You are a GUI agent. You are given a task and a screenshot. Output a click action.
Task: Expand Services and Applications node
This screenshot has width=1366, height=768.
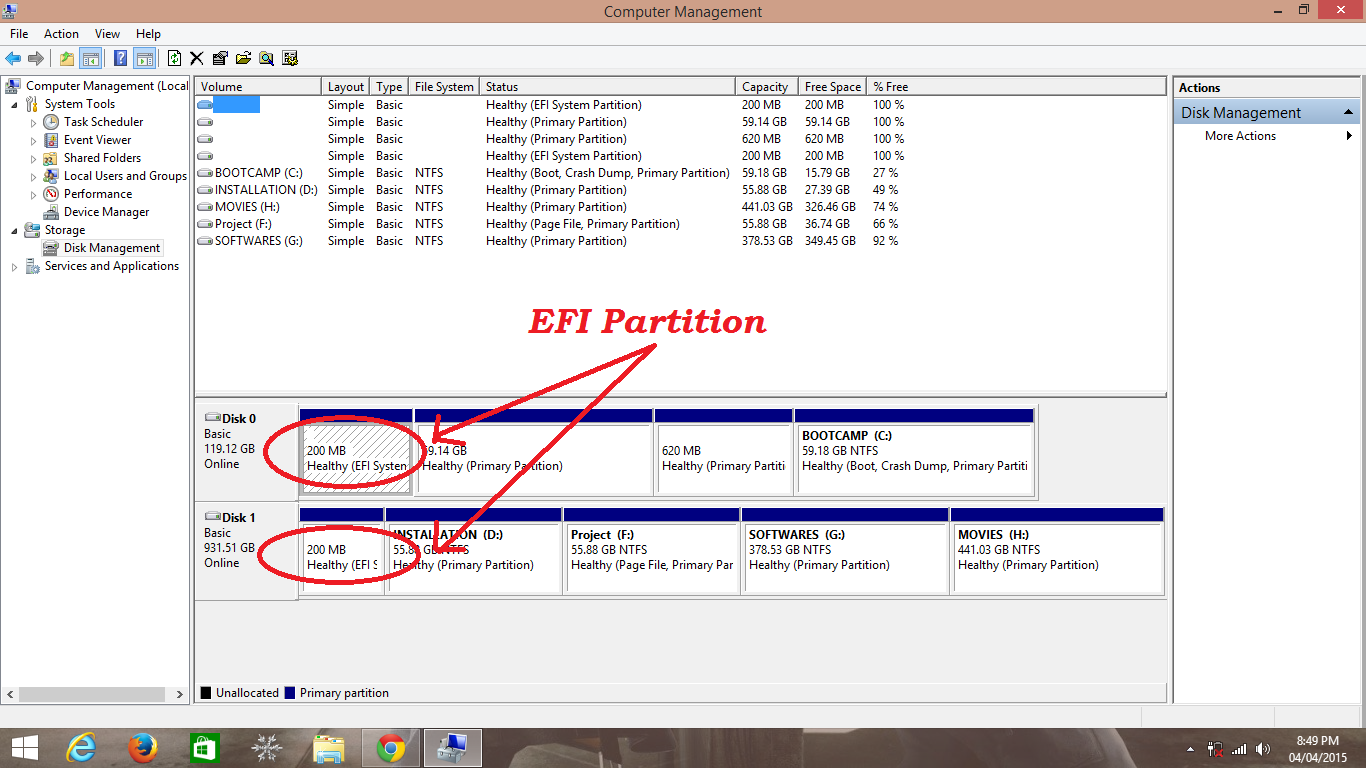coord(14,267)
